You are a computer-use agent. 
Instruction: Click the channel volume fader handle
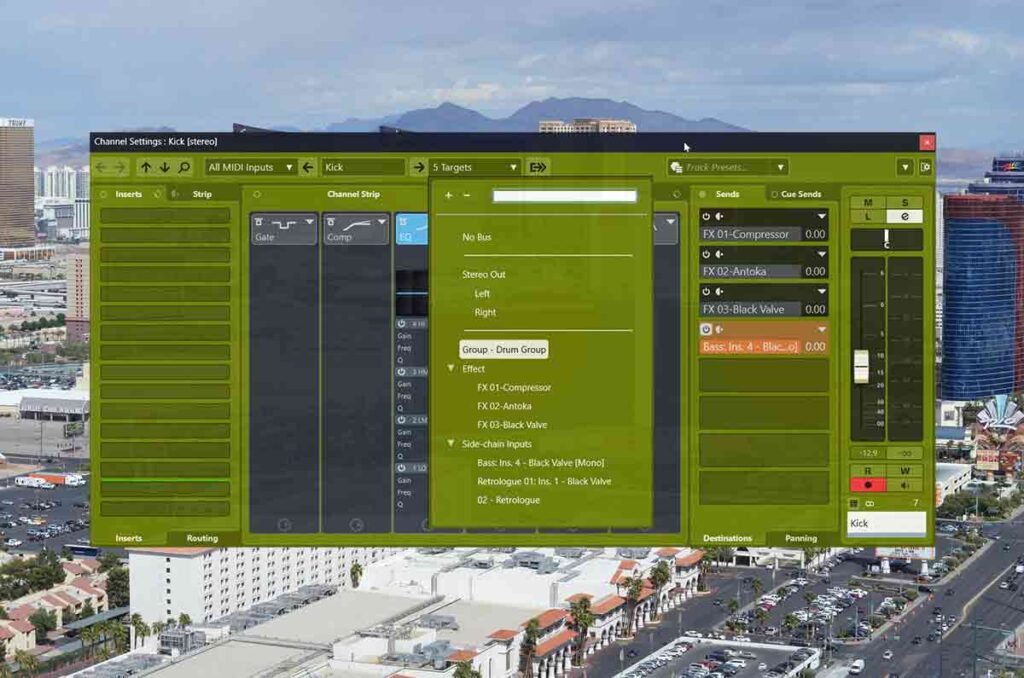pyautogui.click(x=861, y=367)
